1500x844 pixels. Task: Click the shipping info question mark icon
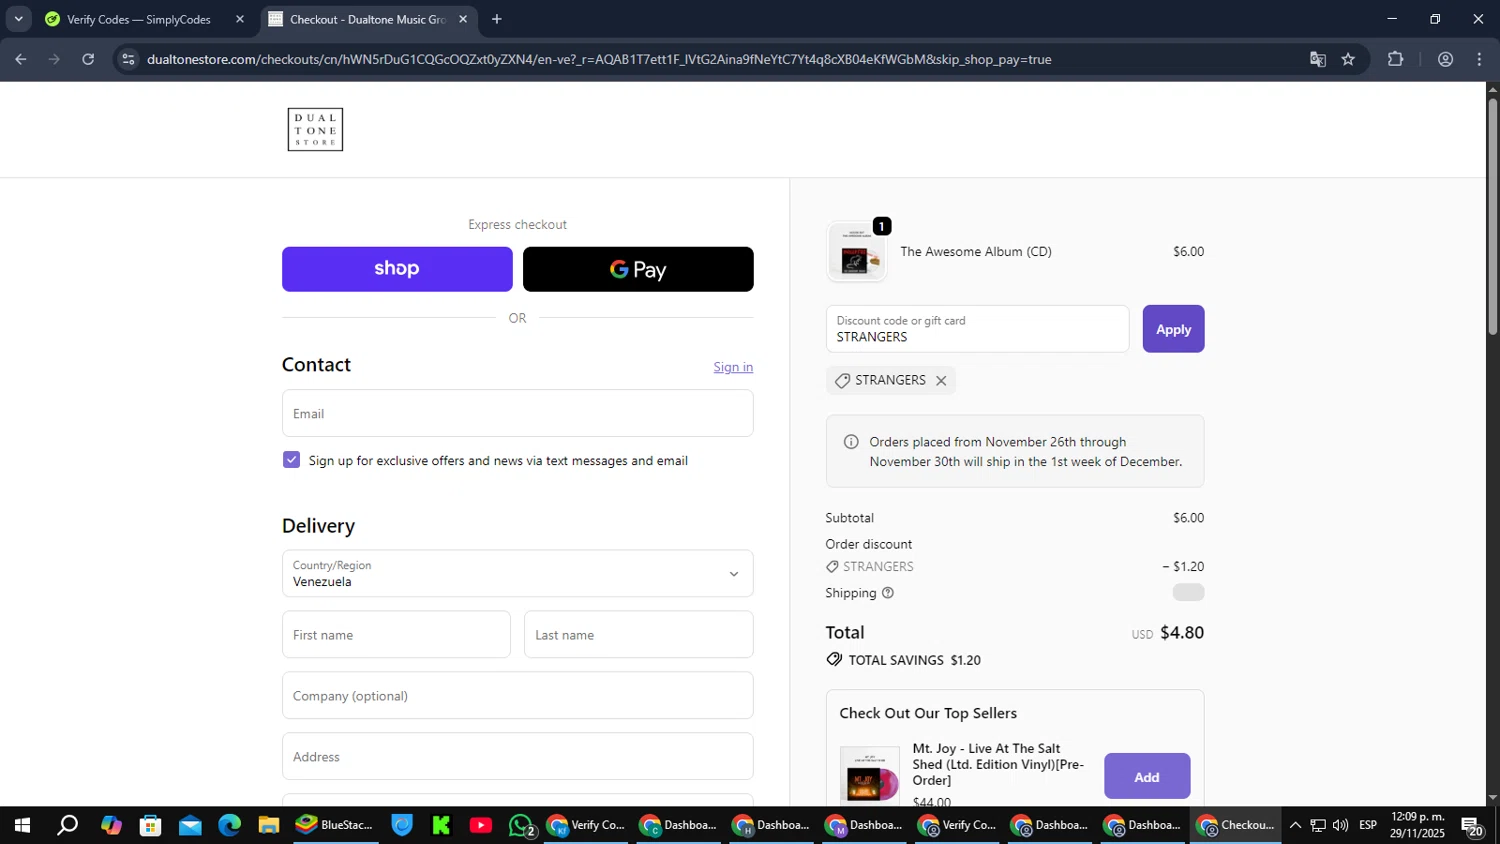click(888, 593)
